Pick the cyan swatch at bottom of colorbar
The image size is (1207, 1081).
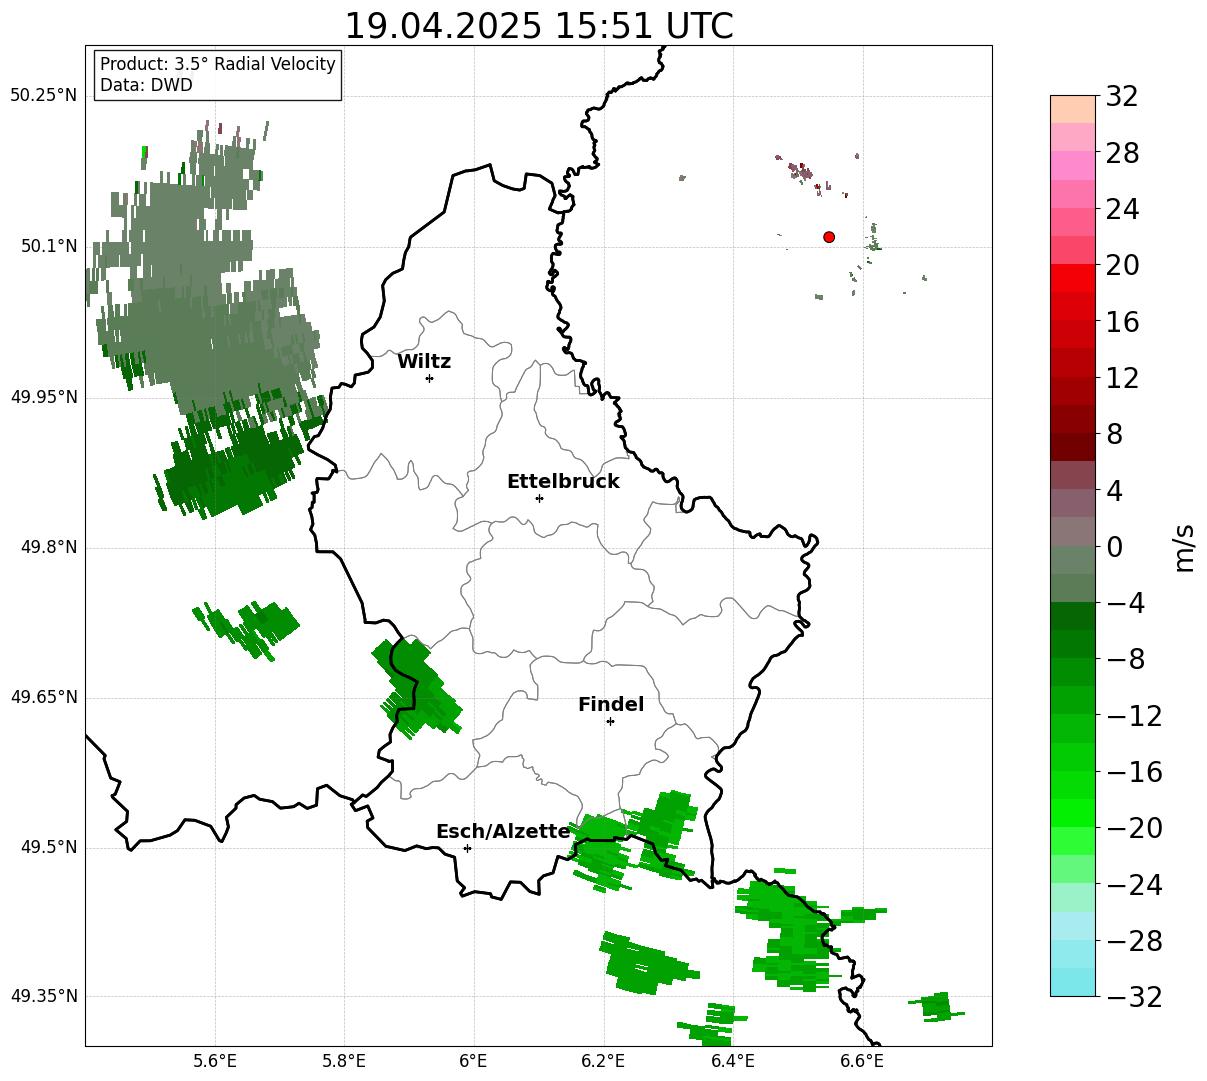(1073, 982)
